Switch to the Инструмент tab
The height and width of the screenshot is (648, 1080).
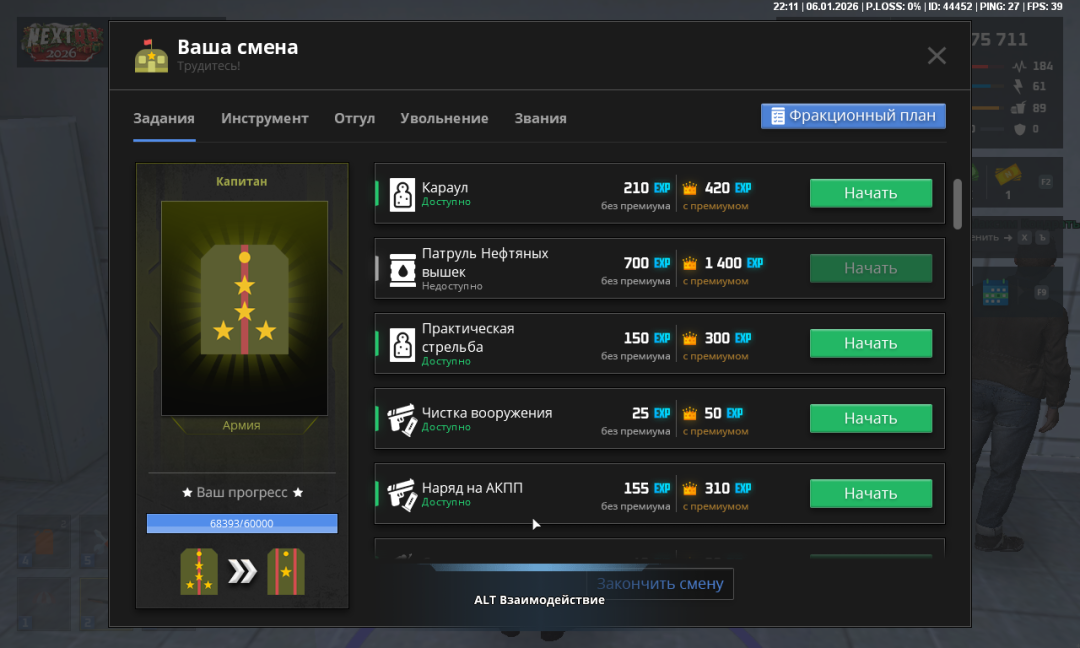(265, 118)
